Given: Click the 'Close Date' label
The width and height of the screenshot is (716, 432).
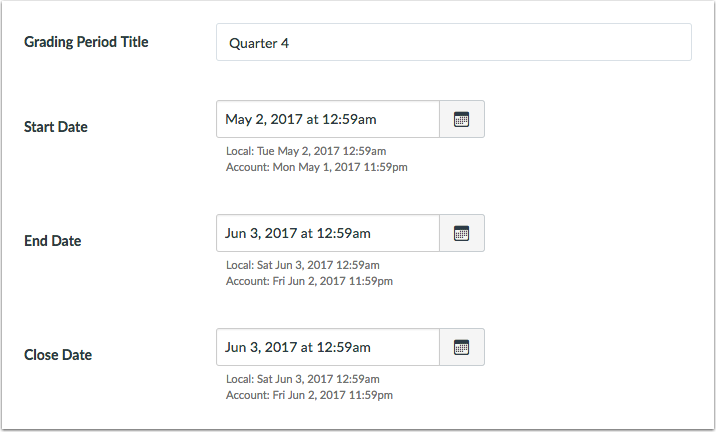Looking at the screenshot, I should click(57, 355).
